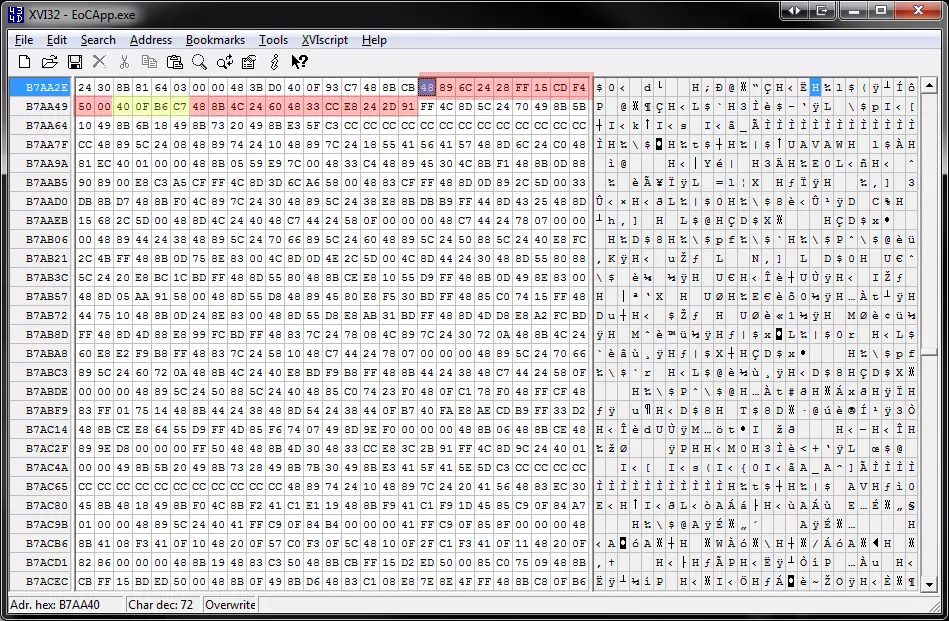Click the Options checklist toolbar icon
Screen dimensions: 949x621
(249, 61)
